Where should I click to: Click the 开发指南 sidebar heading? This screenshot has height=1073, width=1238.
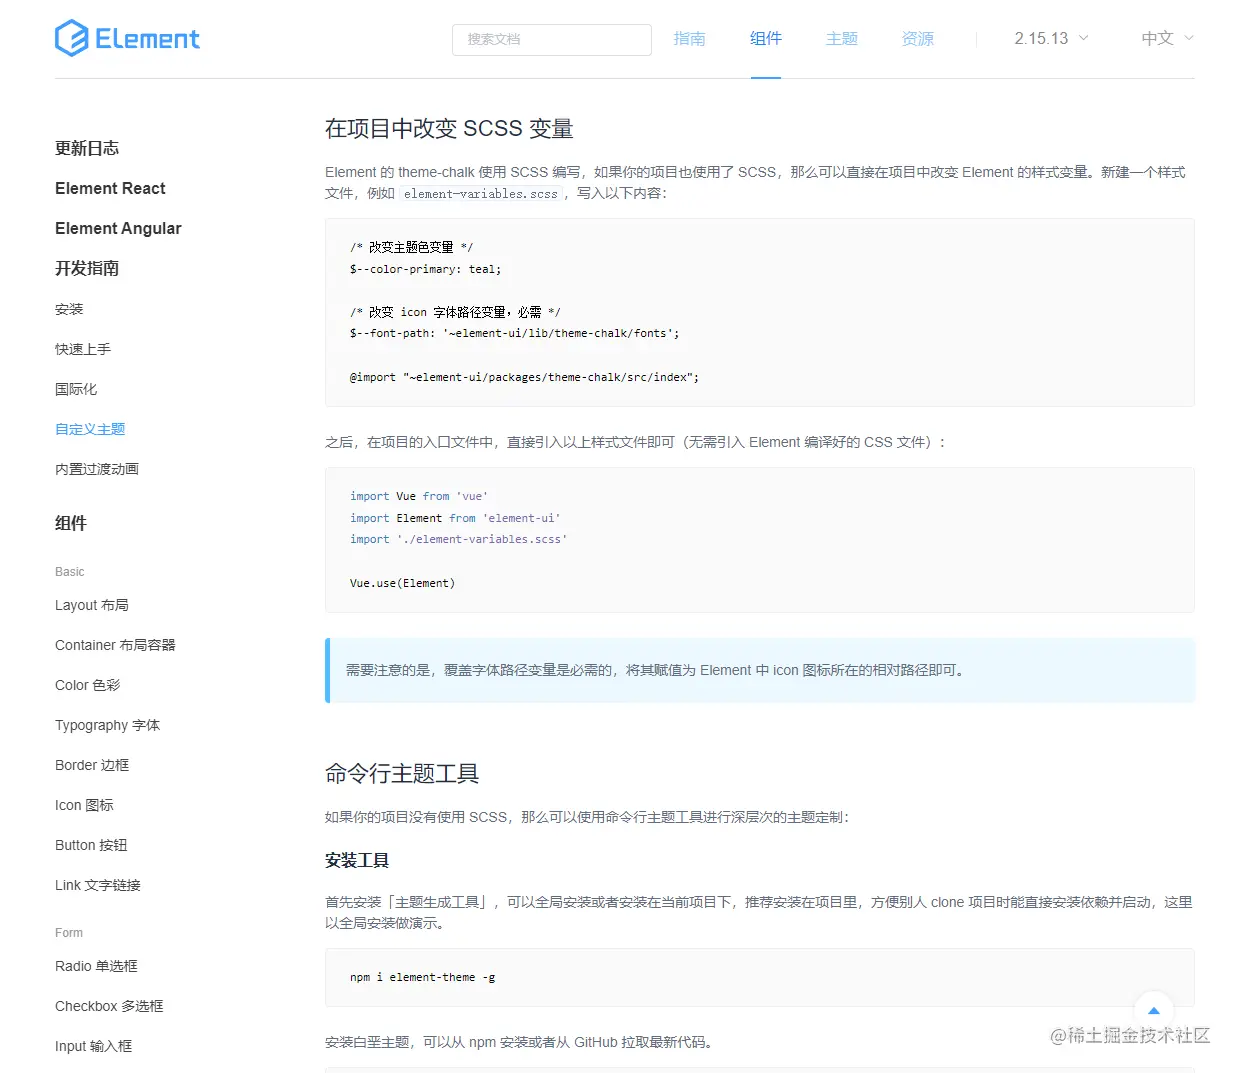point(87,268)
